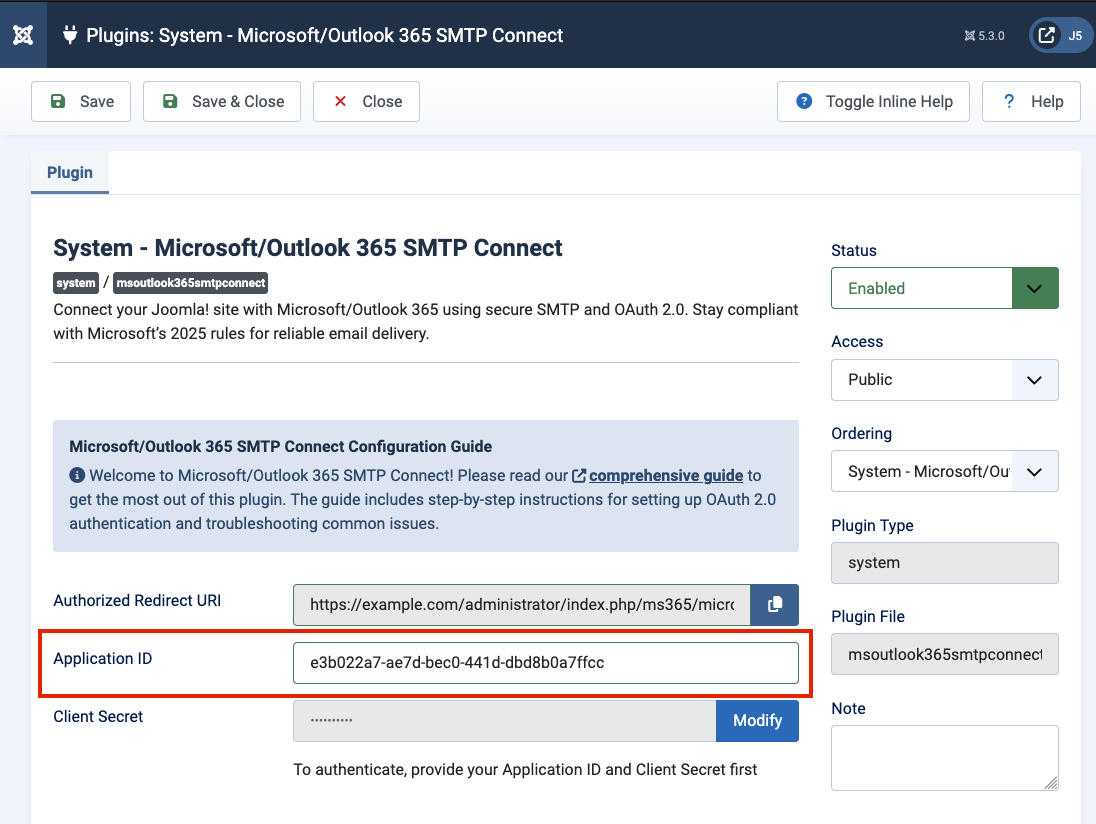The width and height of the screenshot is (1096, 824).
Task: Open the site preview external-link icon
Action: pos(1046,35)
